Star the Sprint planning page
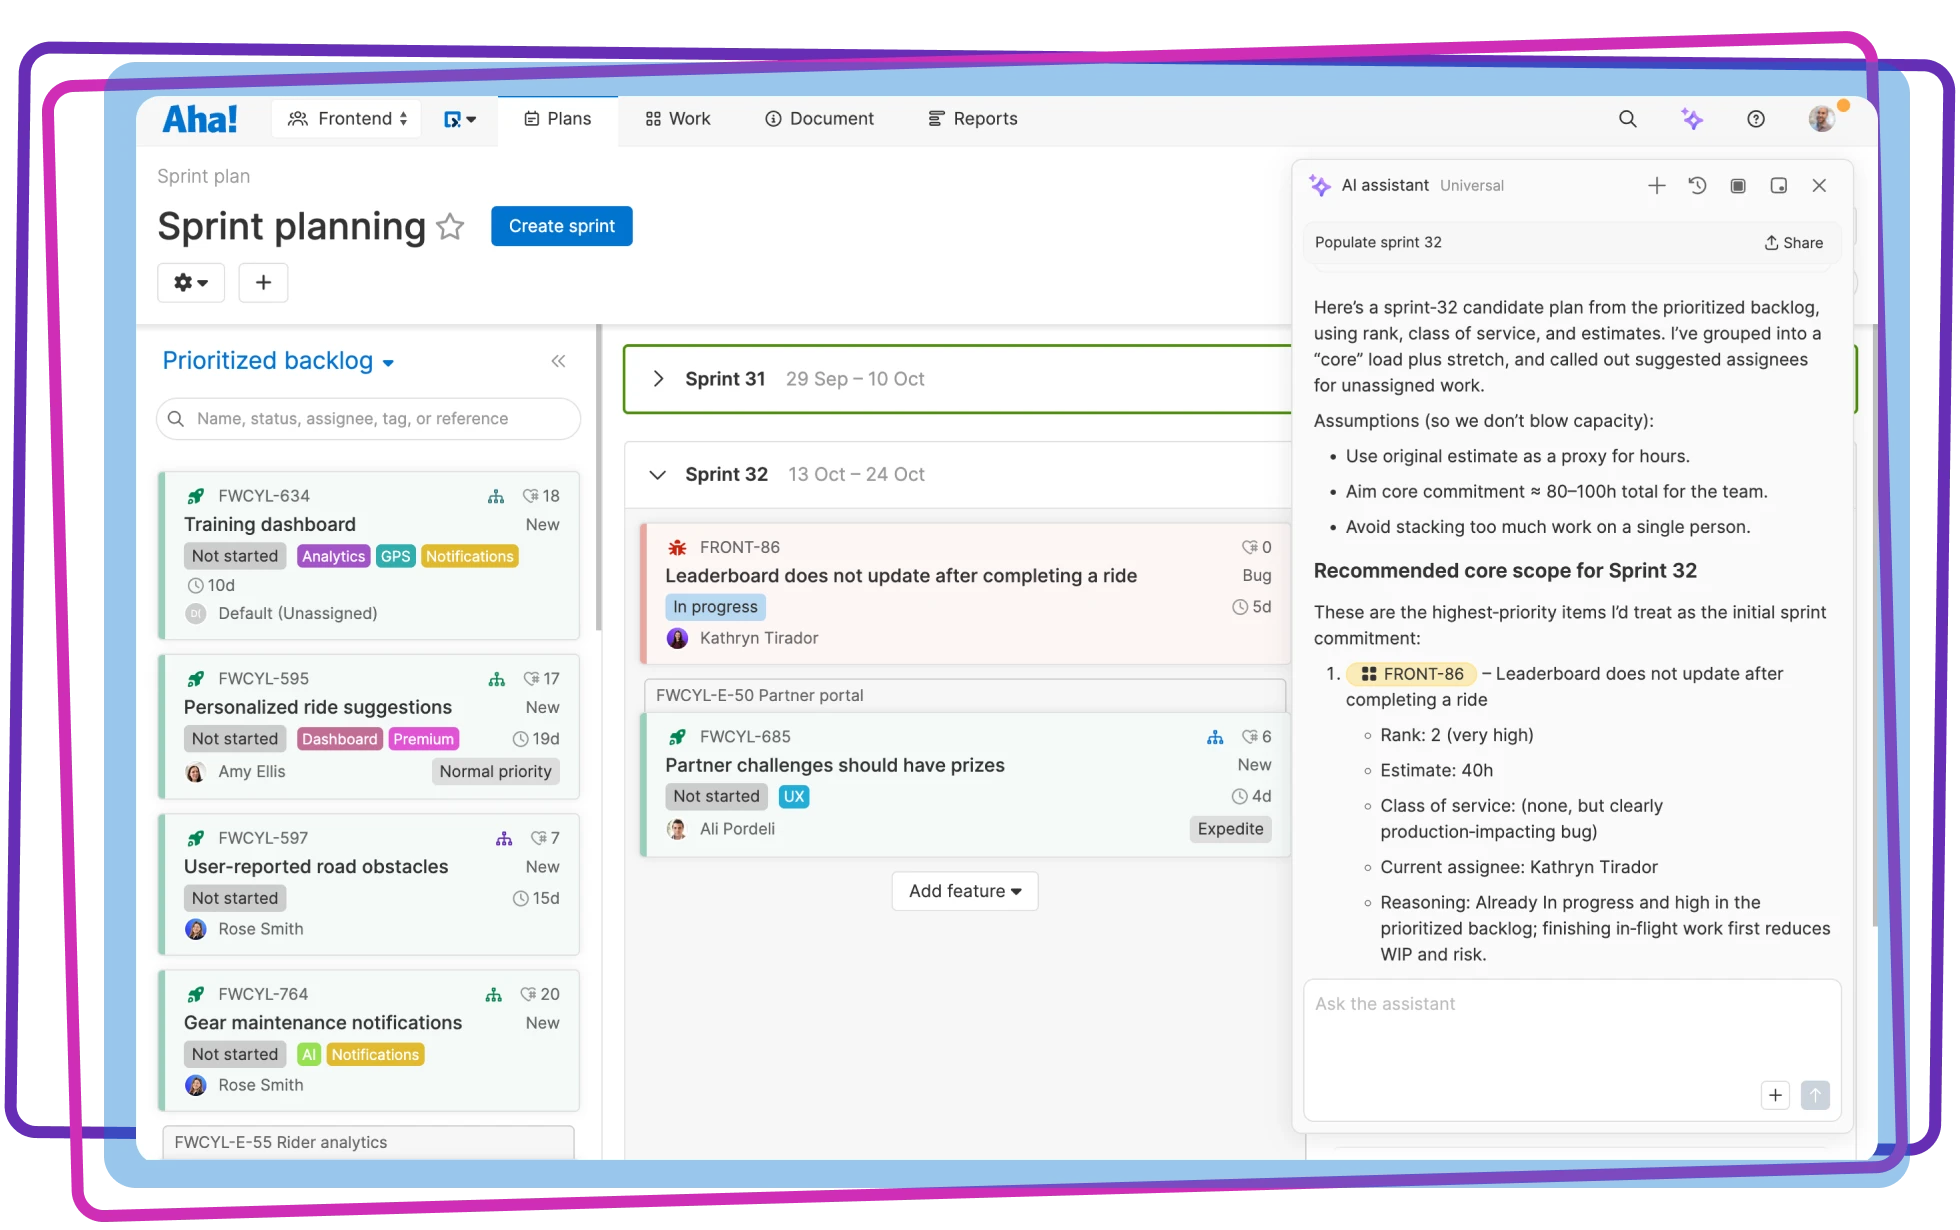Screen dimensions: 1960x1230 pyautogui.click(x=451, y=227)
